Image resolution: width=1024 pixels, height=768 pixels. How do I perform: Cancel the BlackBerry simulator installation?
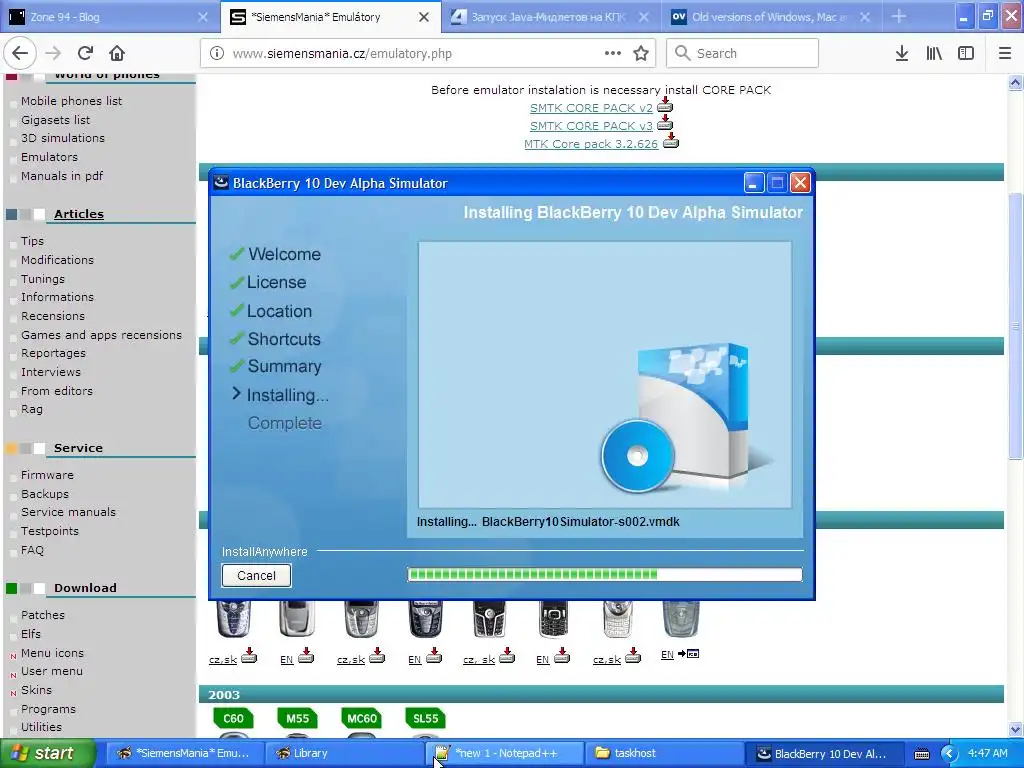pyautogui.click(x=256, y=575)
